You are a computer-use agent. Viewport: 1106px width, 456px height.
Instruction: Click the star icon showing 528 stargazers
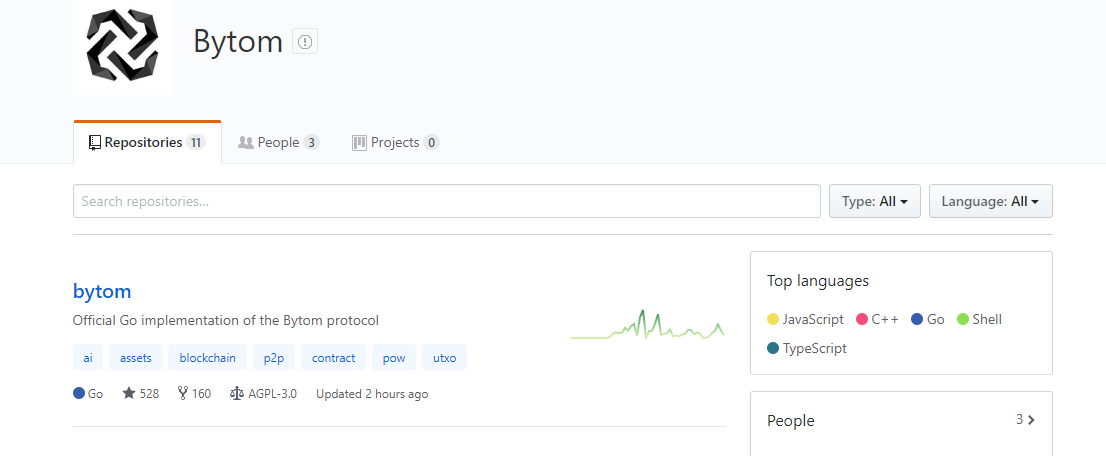[x=128, y=393]
